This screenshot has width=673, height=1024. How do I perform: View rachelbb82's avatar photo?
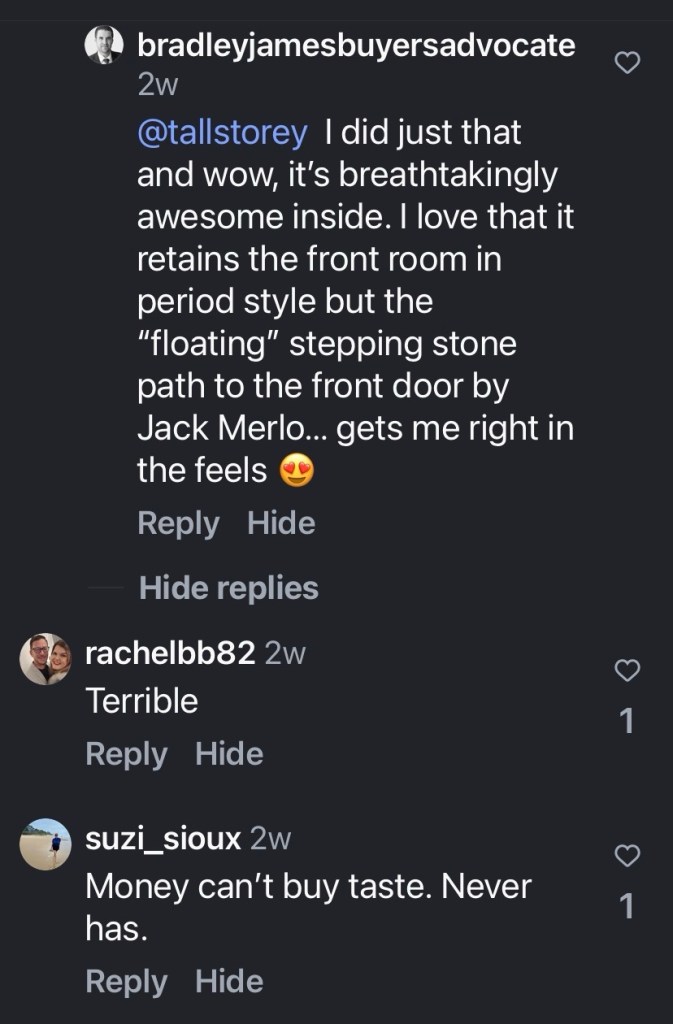[46, 659]
